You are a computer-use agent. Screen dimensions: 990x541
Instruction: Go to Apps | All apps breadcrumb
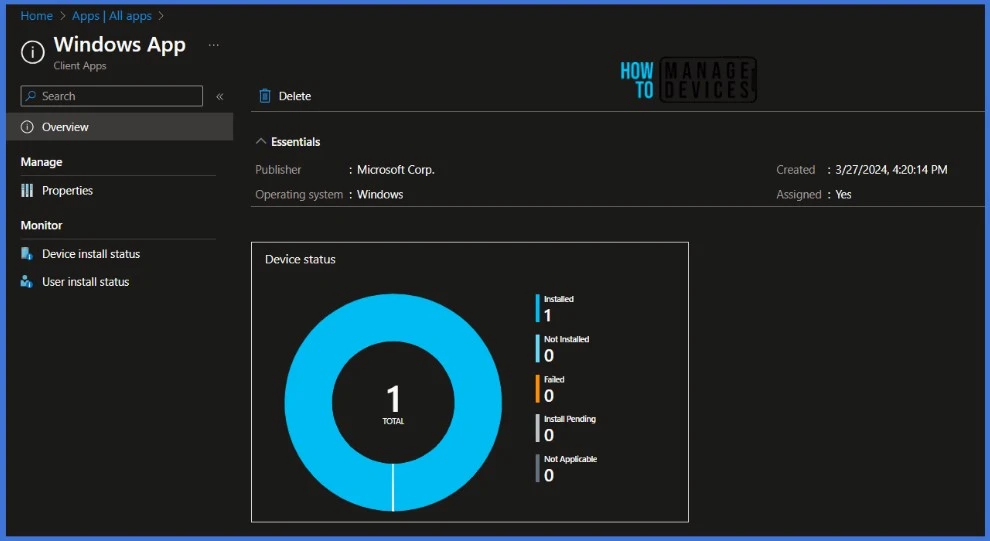[x=112, y=16]
